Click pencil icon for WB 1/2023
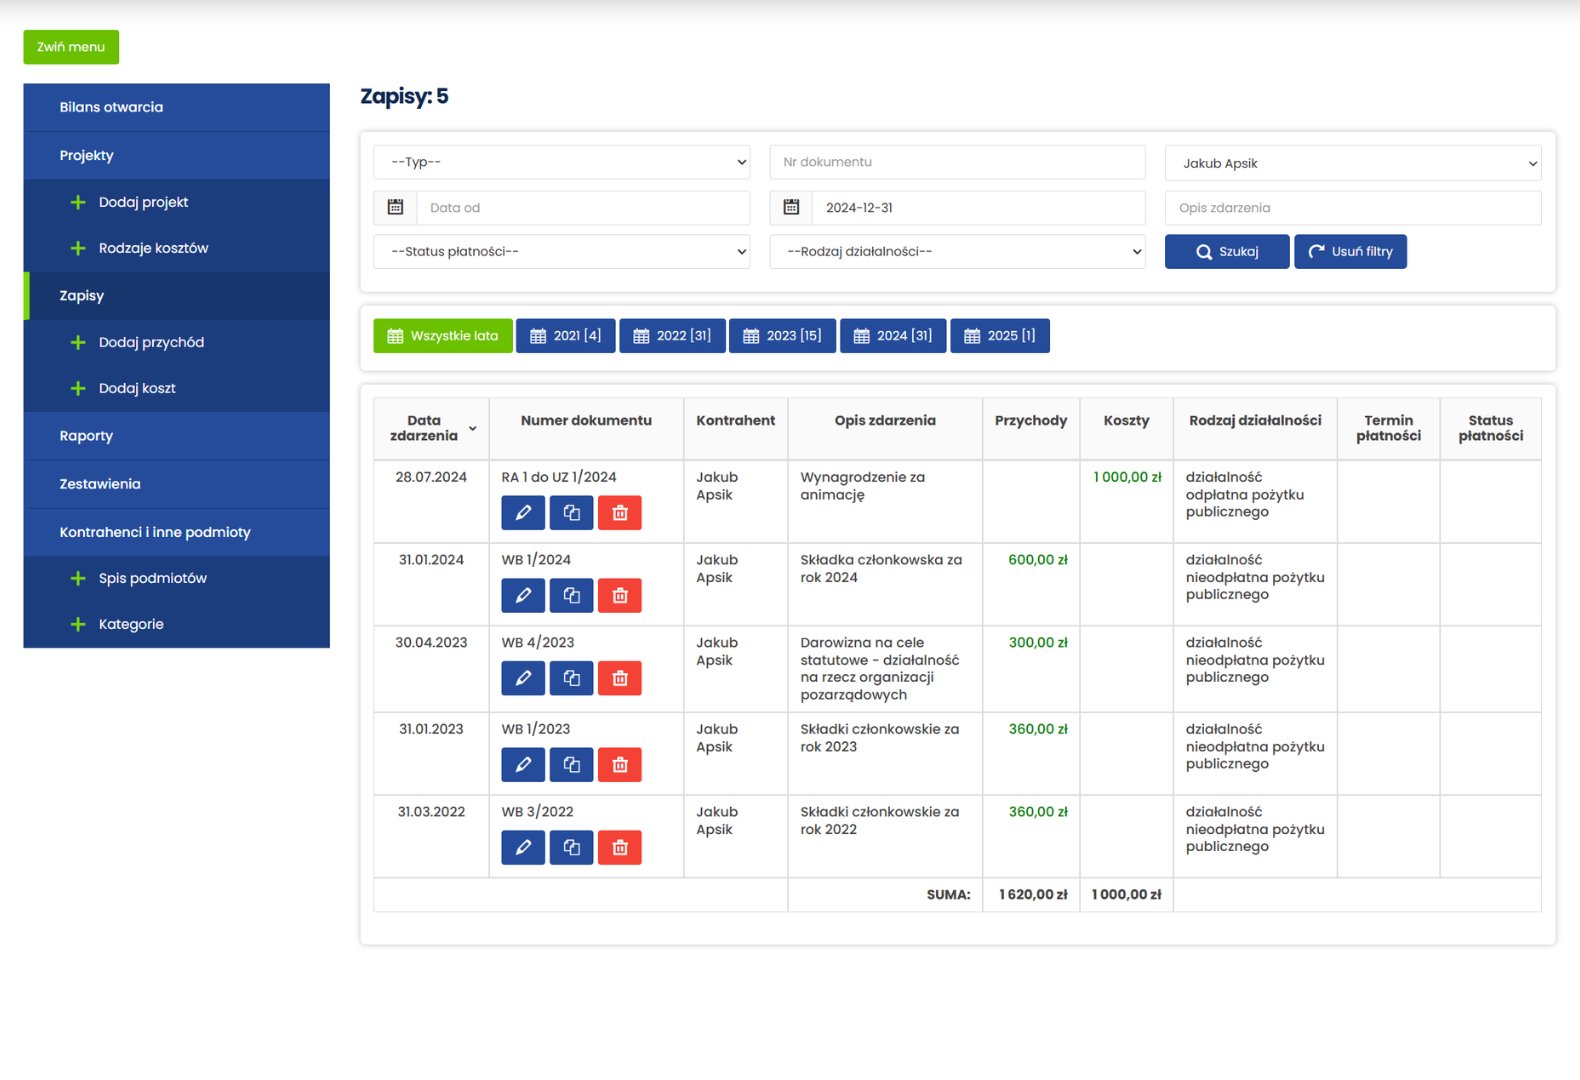This screenshot has width=1580, height=1080. [x=523, y=765]
